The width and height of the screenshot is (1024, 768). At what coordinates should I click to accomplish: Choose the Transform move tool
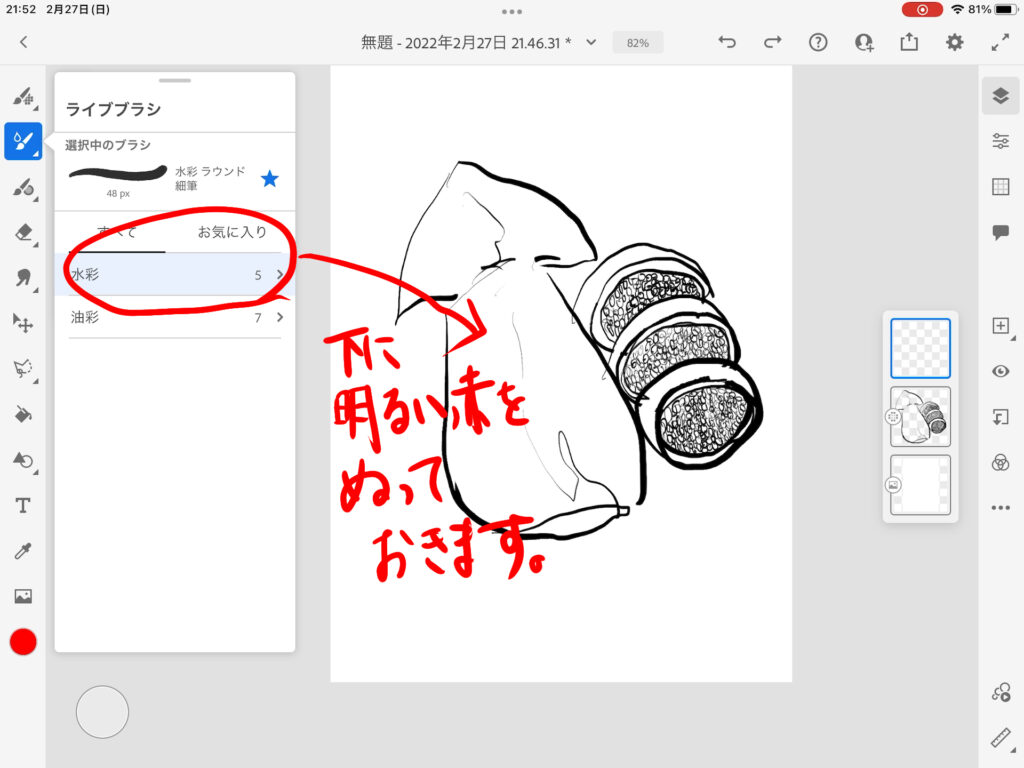22,322
